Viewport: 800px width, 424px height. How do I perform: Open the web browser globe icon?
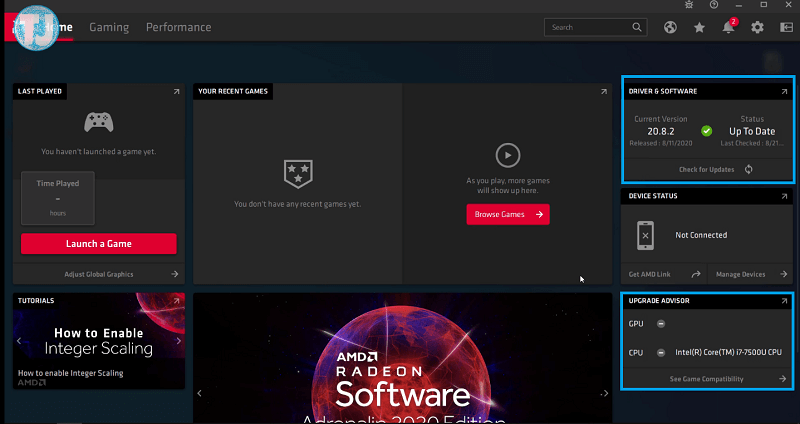pyautogui.click(x=670, y=28)
